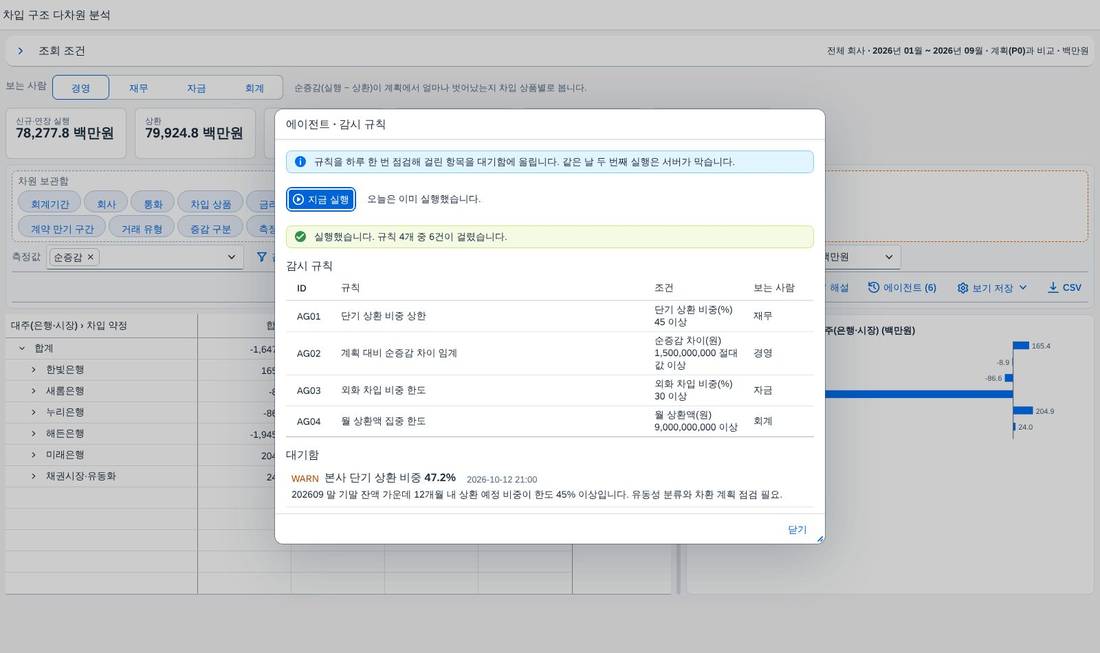Expand the 조회 조건 panel chevron
1100x653 pixels.
(x=20, y=51)
